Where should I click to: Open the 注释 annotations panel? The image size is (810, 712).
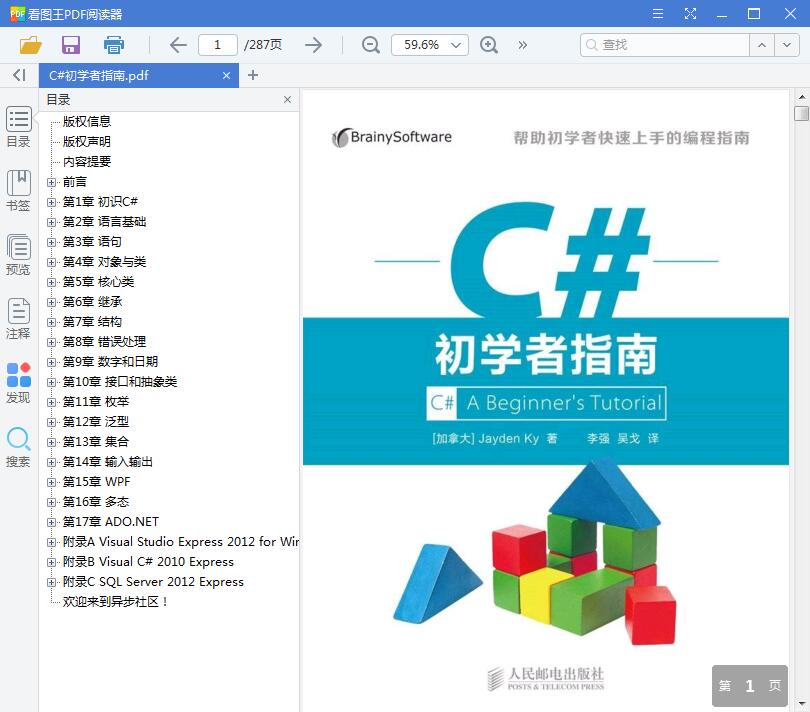(19, 319)
